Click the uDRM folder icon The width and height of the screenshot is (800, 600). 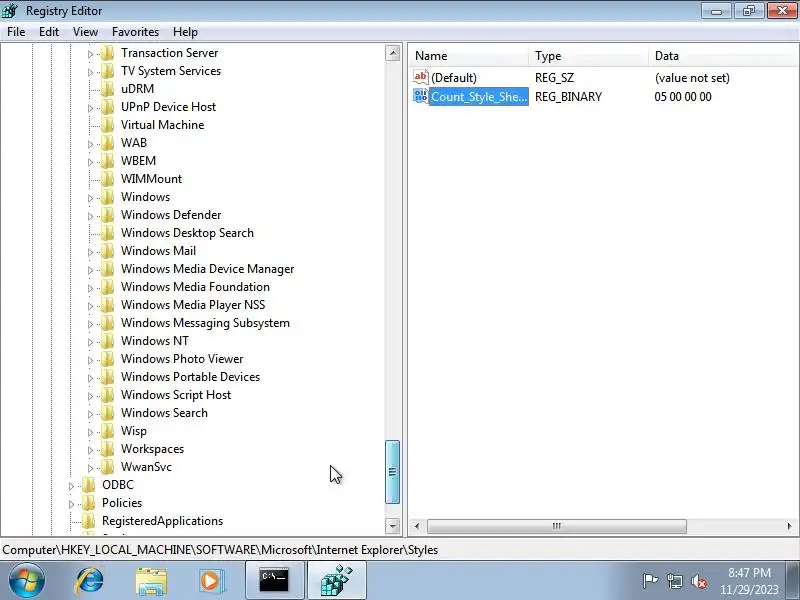[107, 89]
